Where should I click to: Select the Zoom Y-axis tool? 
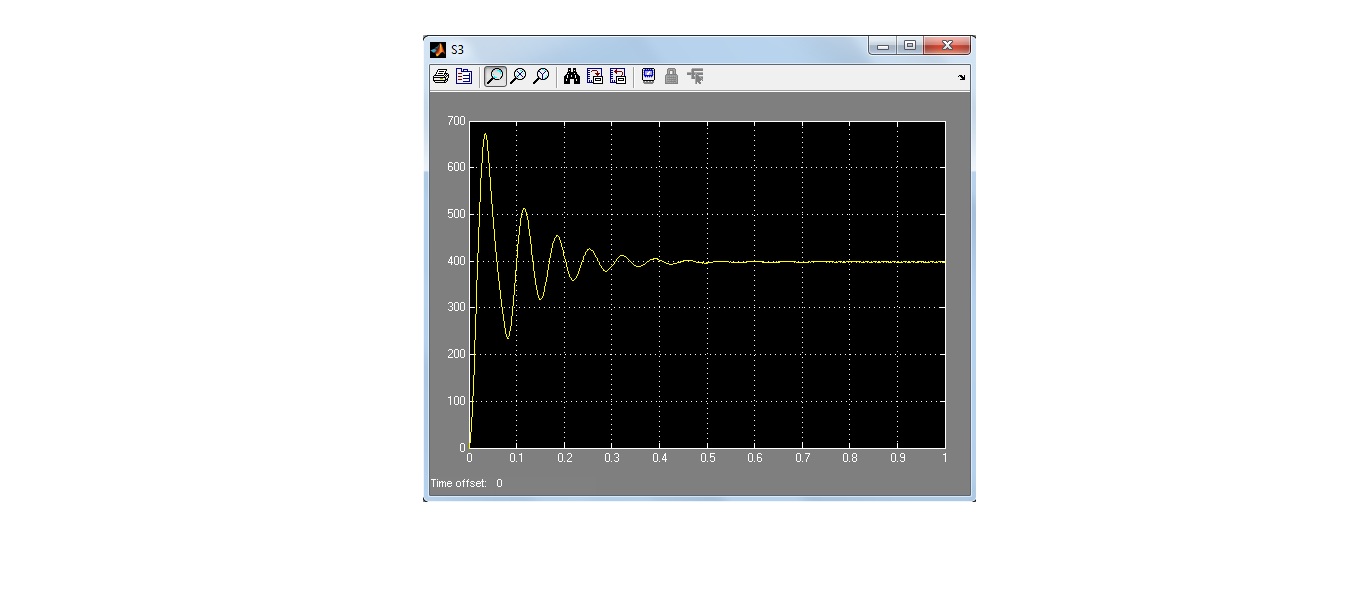[541, 76]
